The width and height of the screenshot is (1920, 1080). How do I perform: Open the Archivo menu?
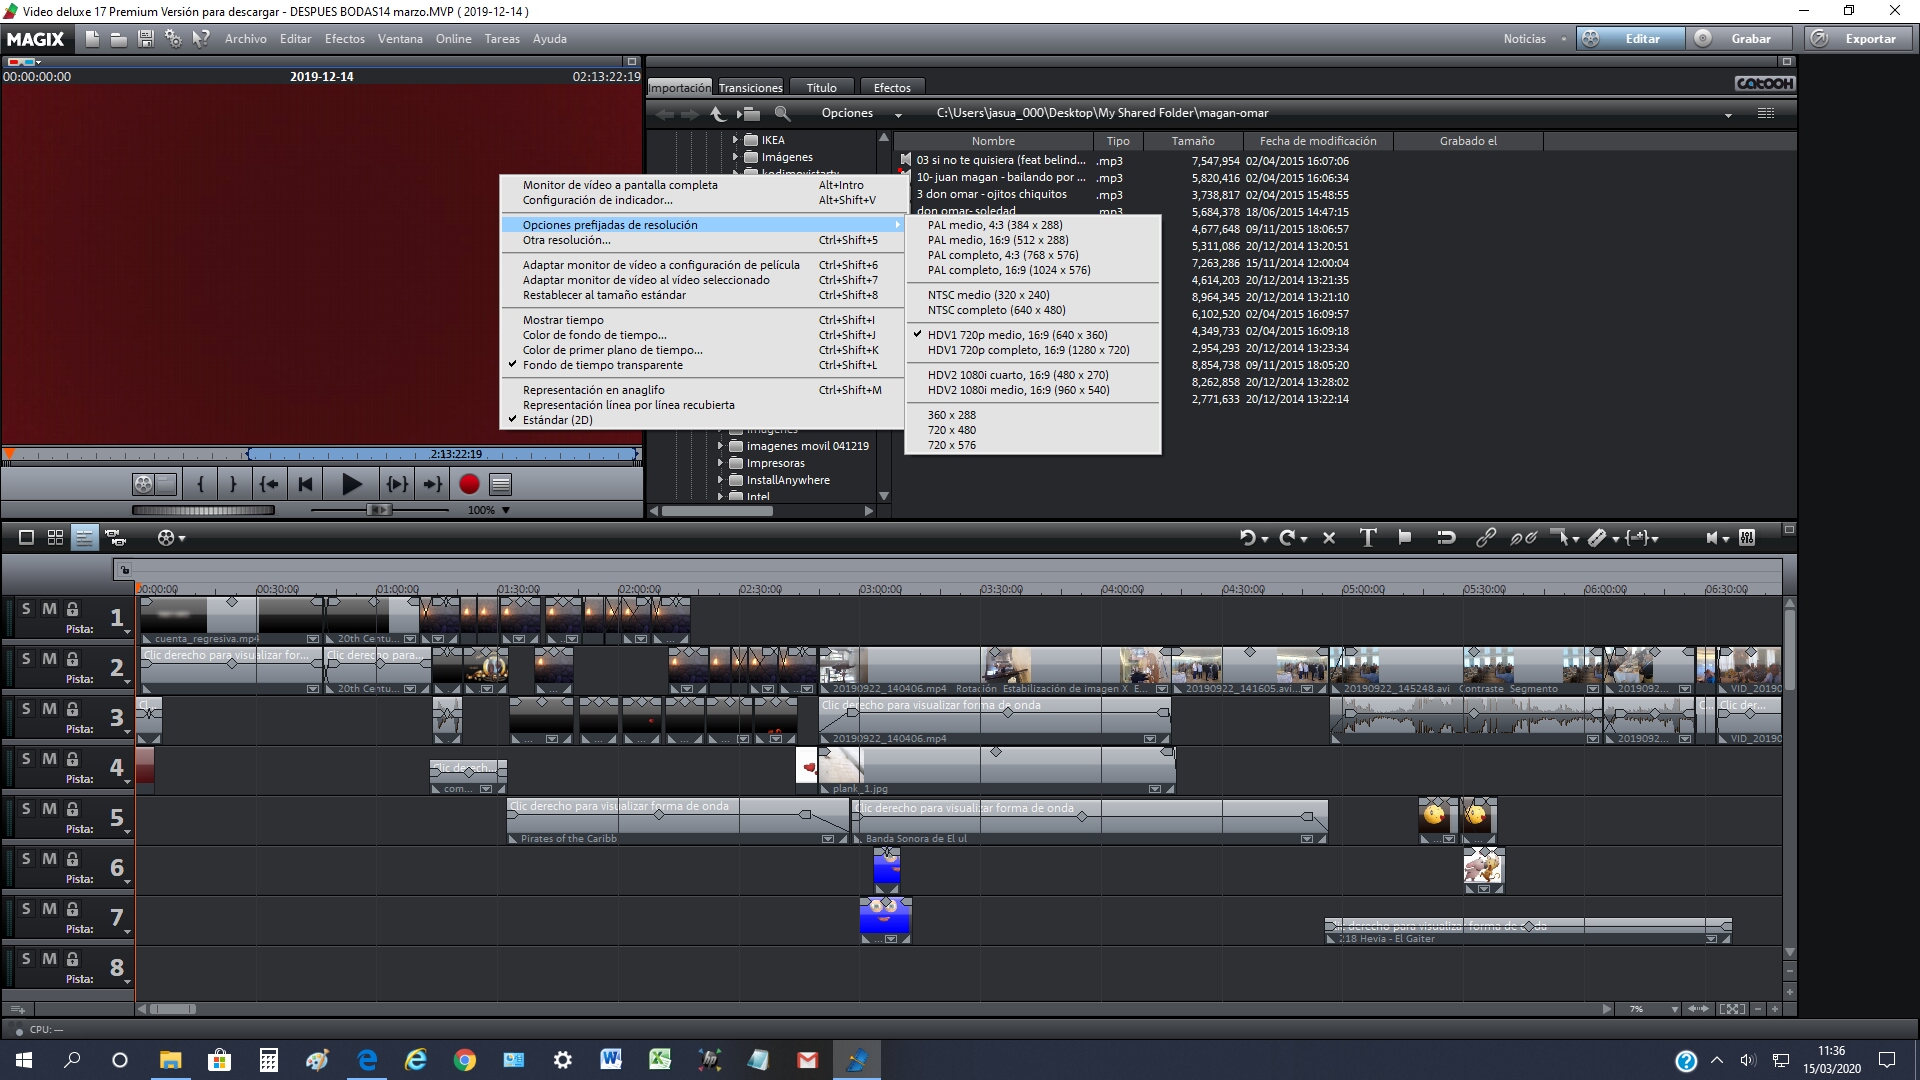pos(245,39)
